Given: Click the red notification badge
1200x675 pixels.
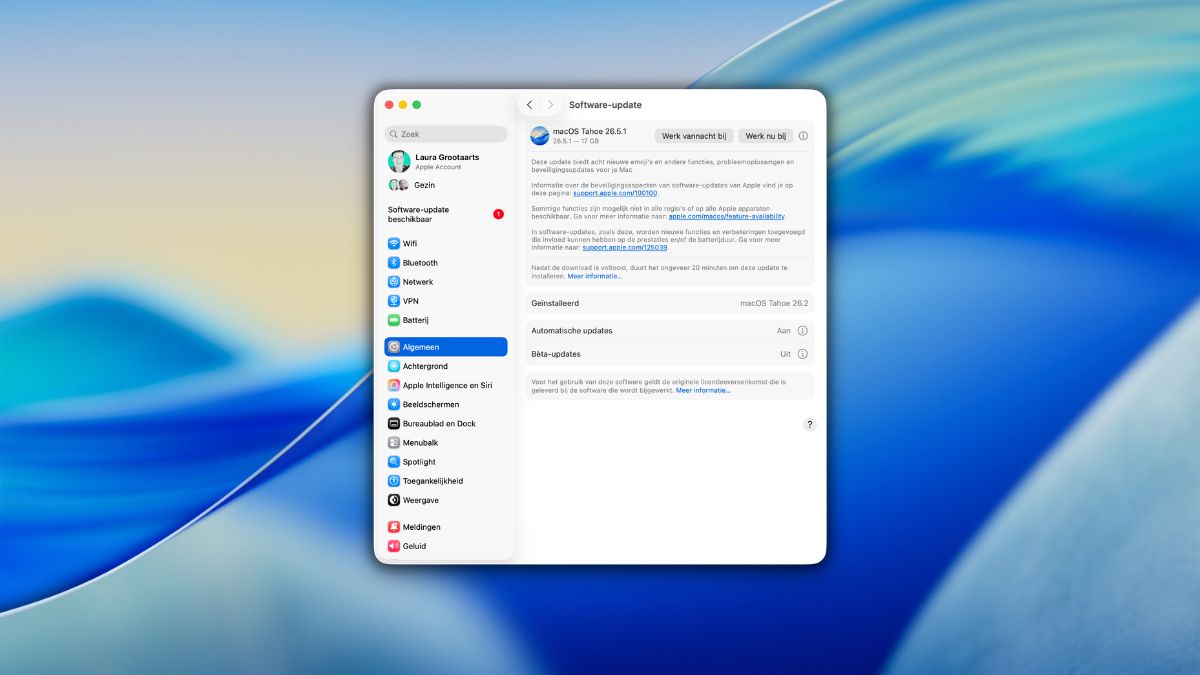Looking at the screenshot, I should coord(498,214).
